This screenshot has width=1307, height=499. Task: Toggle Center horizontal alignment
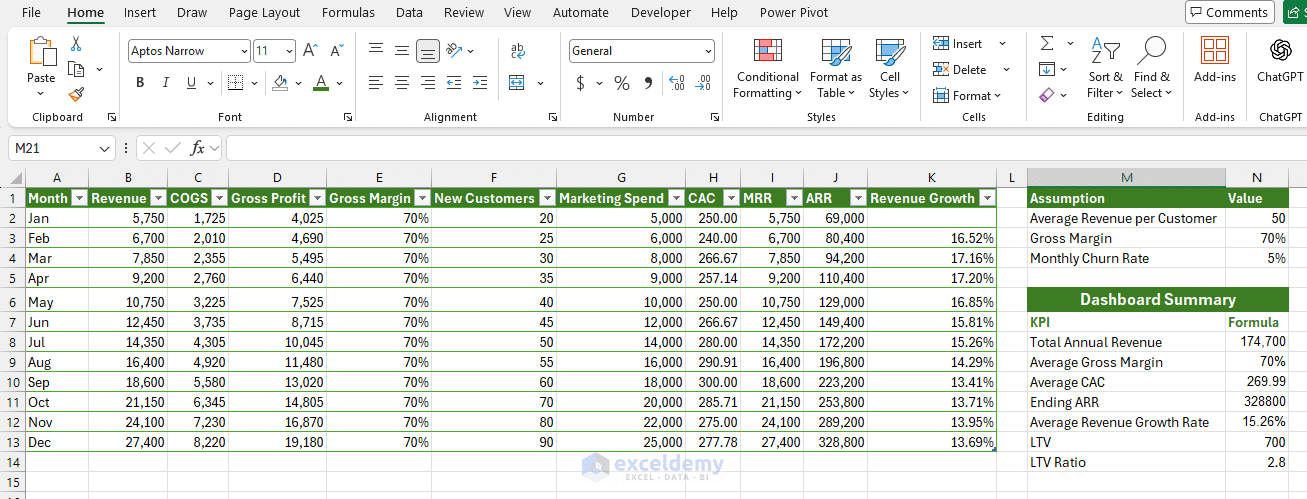click(x=402, y=83)
